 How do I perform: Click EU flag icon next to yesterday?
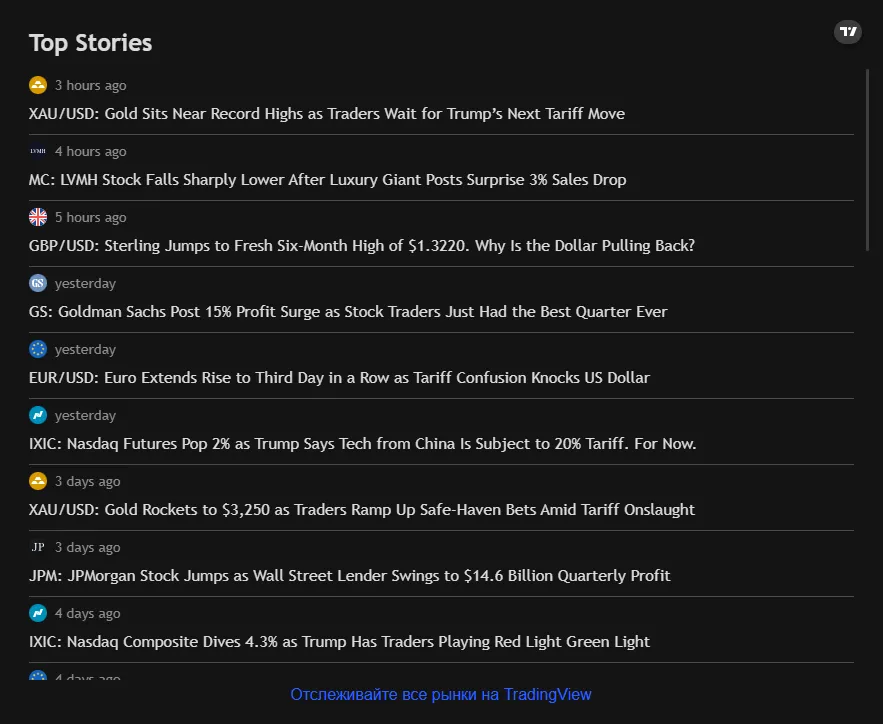38,349
